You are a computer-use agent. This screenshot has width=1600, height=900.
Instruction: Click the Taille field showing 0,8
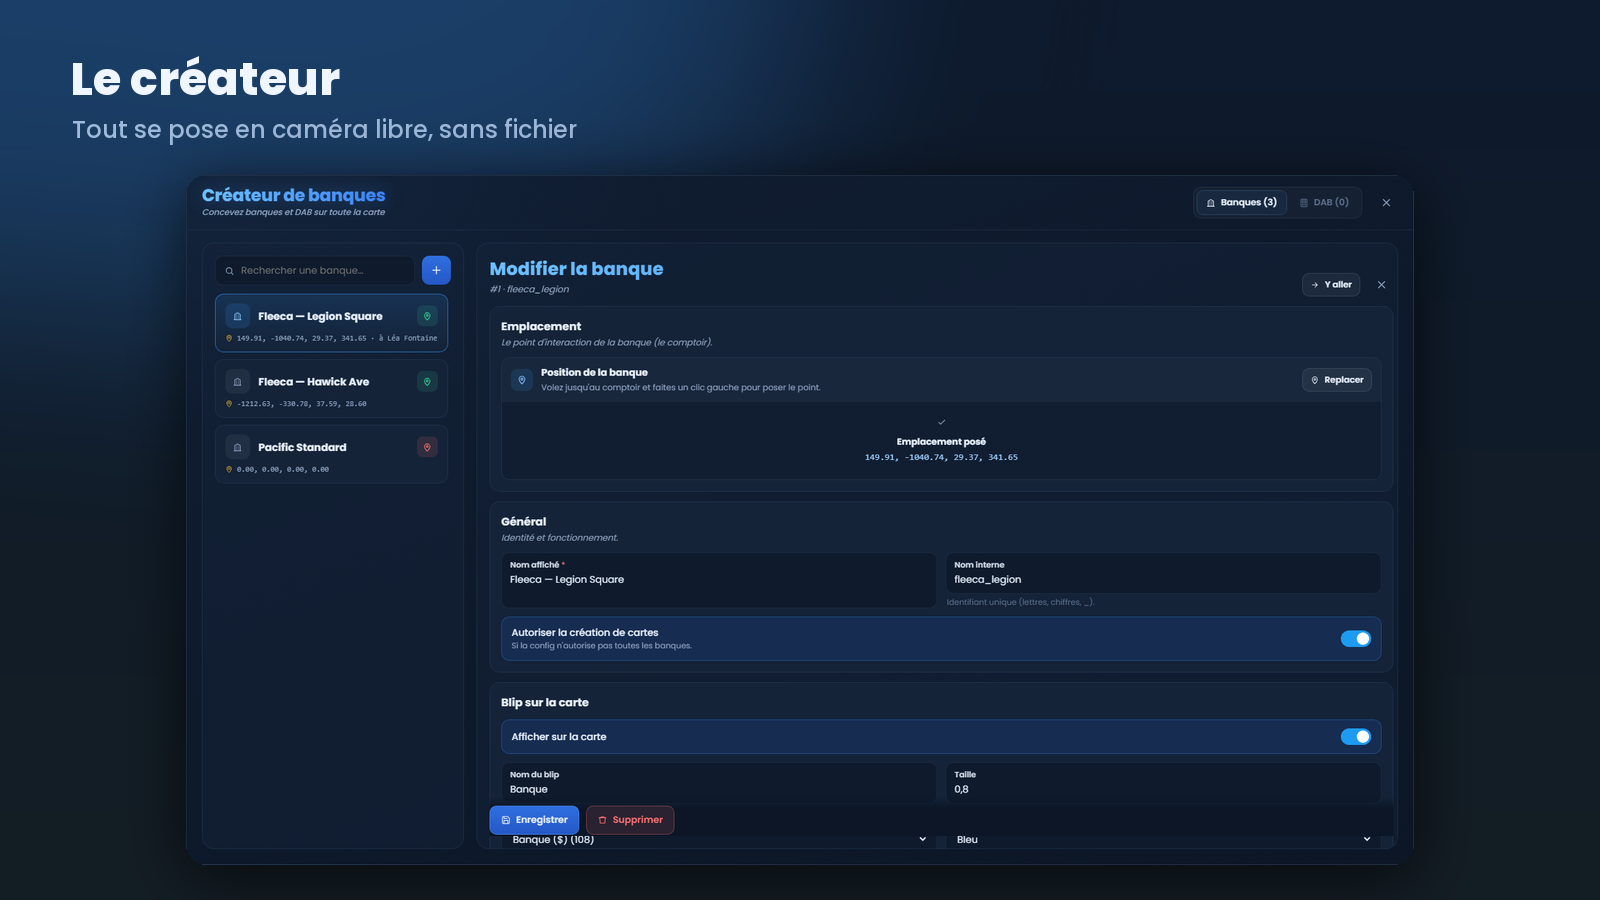click(x=1163, y=784)
